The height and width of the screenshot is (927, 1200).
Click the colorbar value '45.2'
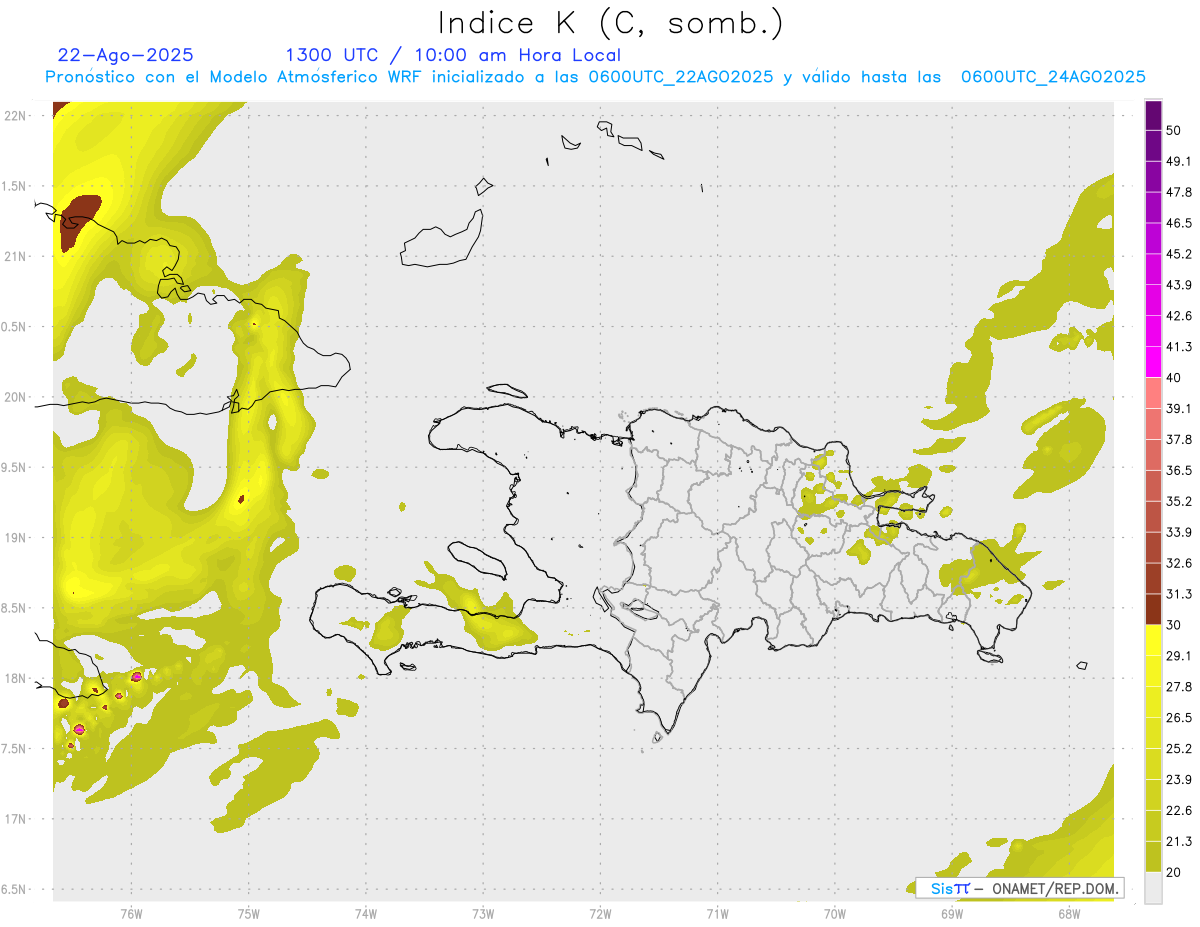1179,254
